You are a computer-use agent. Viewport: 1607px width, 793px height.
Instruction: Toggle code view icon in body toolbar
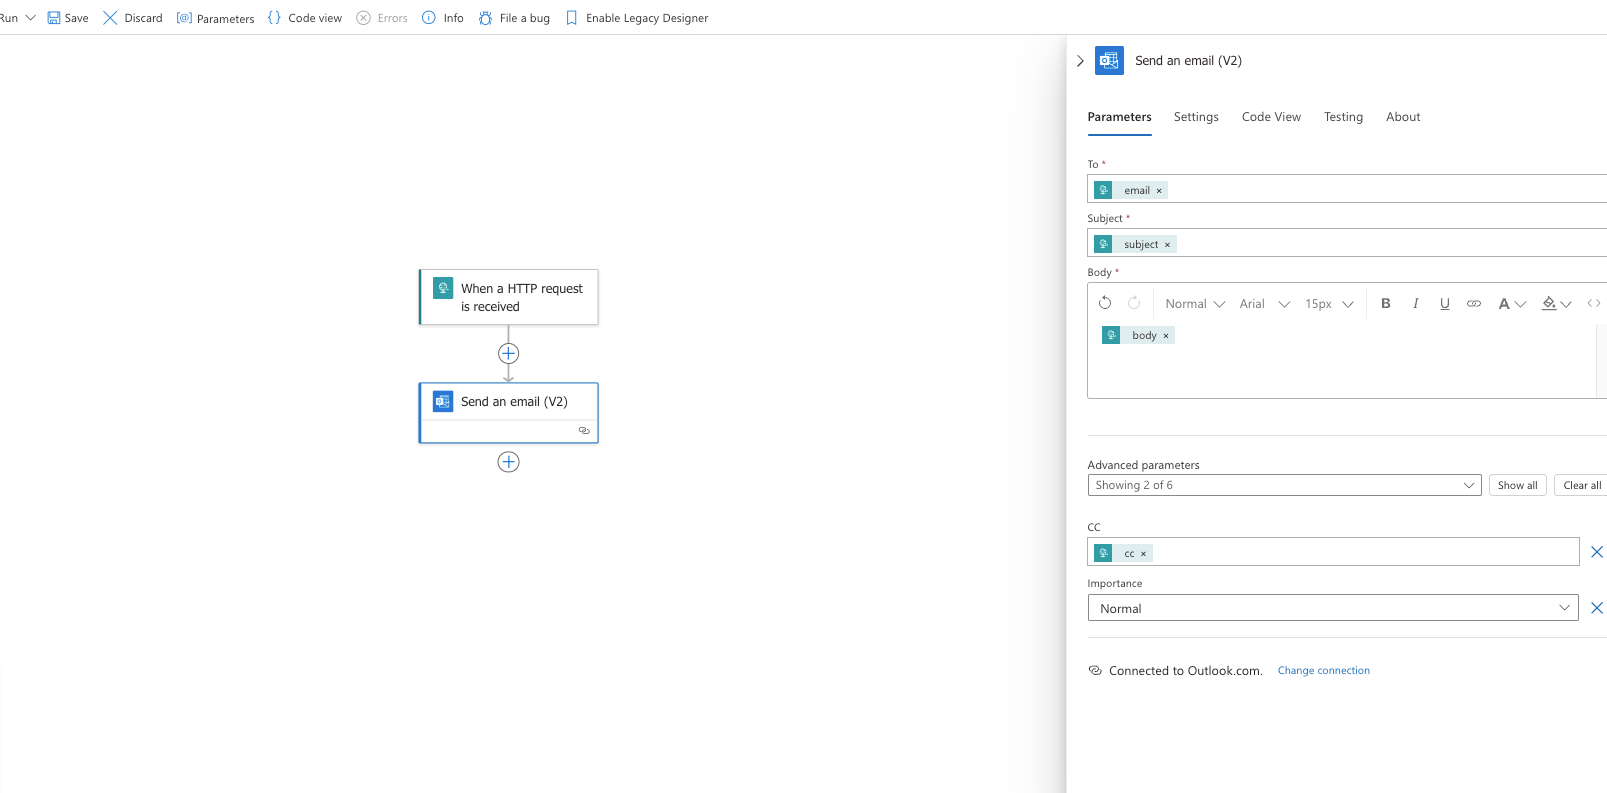point(1593,304)
